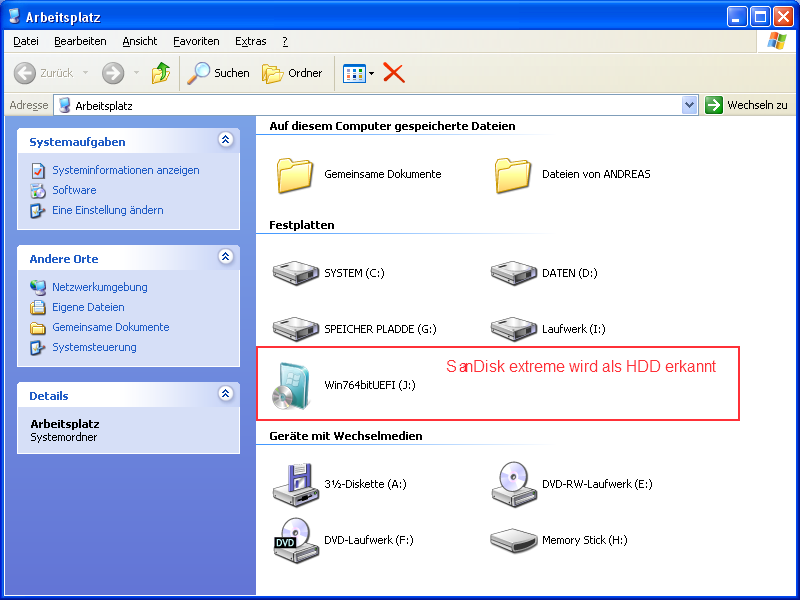Open Netzwerkumgebung link
Screen dimensions: 800x600
pos(99,287)
